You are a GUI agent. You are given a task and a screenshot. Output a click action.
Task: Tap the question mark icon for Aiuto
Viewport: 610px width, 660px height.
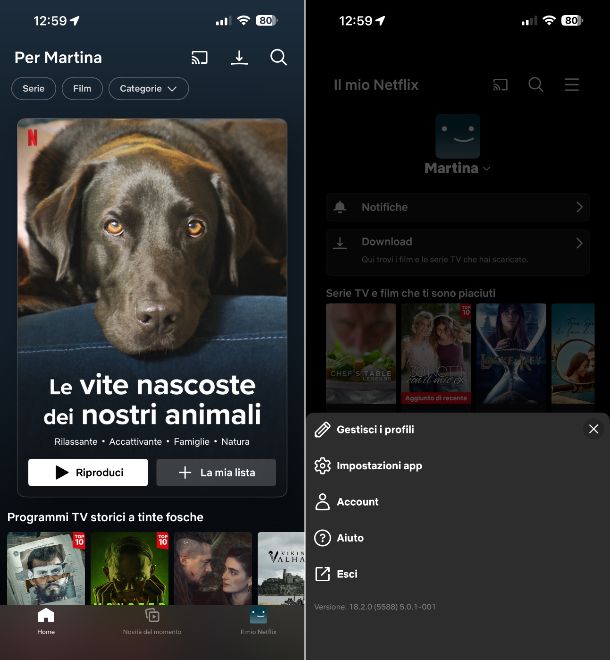[322, 538]
